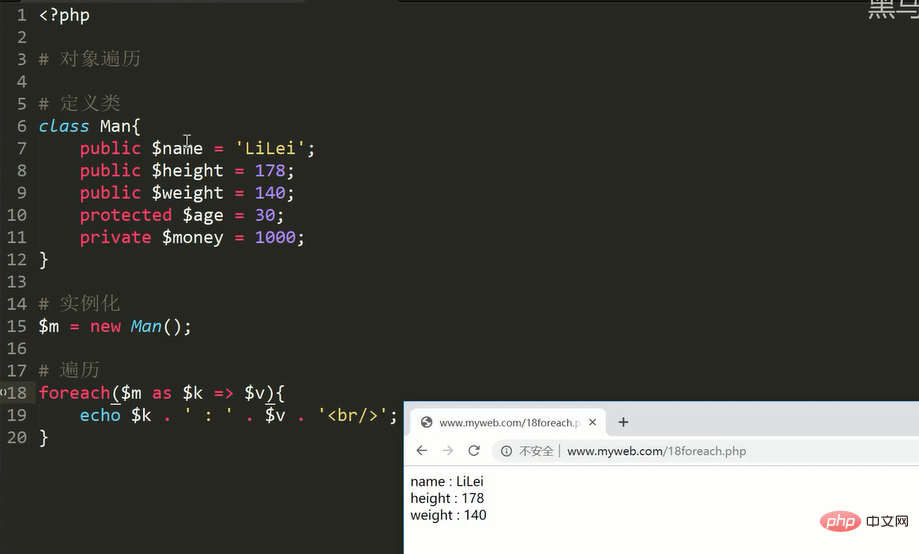The width and height of the screenshot is (919, 554).
Task: Click the browser back arrow
Action: (x=421, y=450)
